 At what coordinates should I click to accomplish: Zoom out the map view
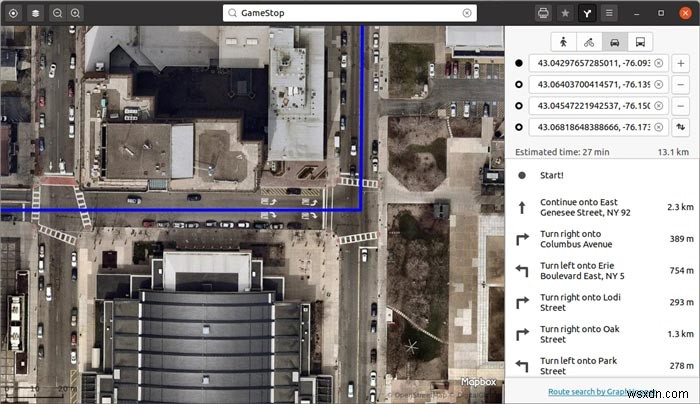point(58,13)
